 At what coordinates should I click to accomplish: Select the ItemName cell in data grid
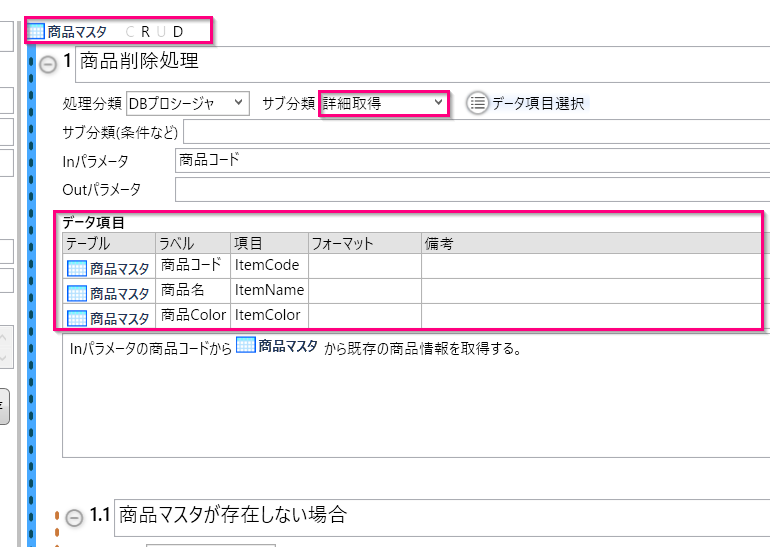(x=269, y=291)
